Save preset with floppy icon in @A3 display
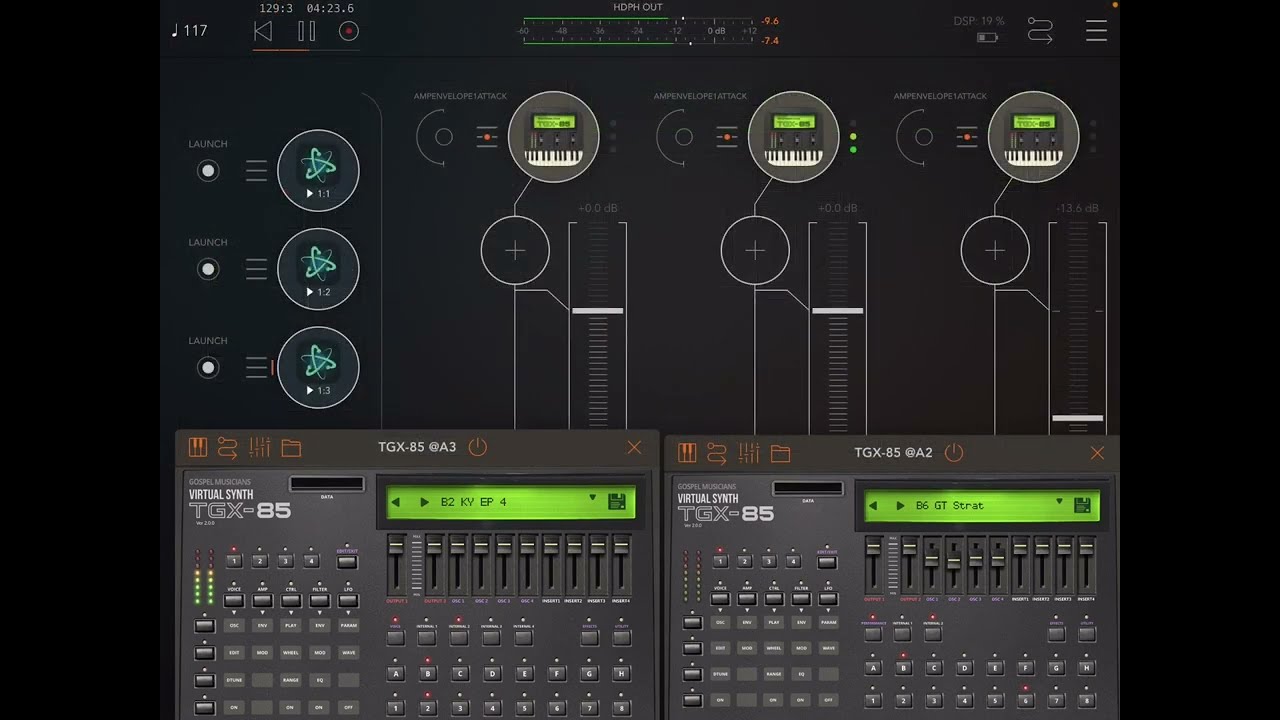This screenshot has height=720, width=1280. pyautogui.click(x=617, y=502)
